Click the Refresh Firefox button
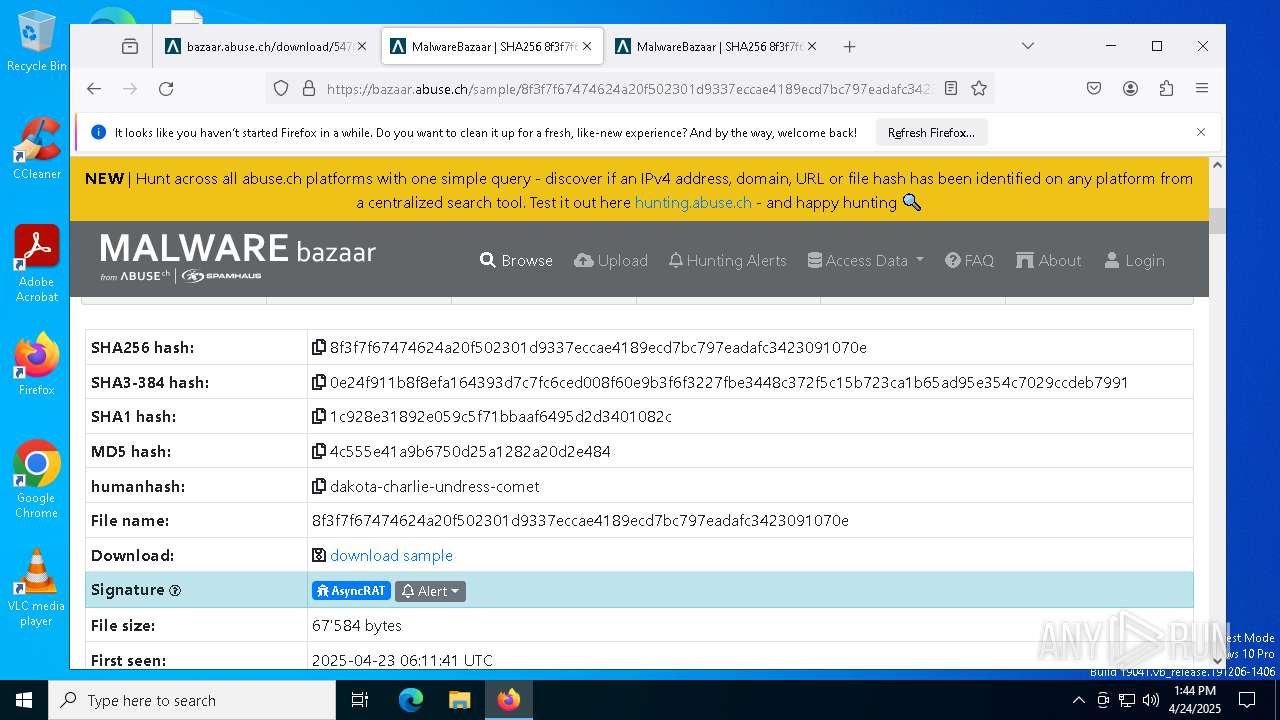Screen dimensions: 1280x720 click(931, 132)
